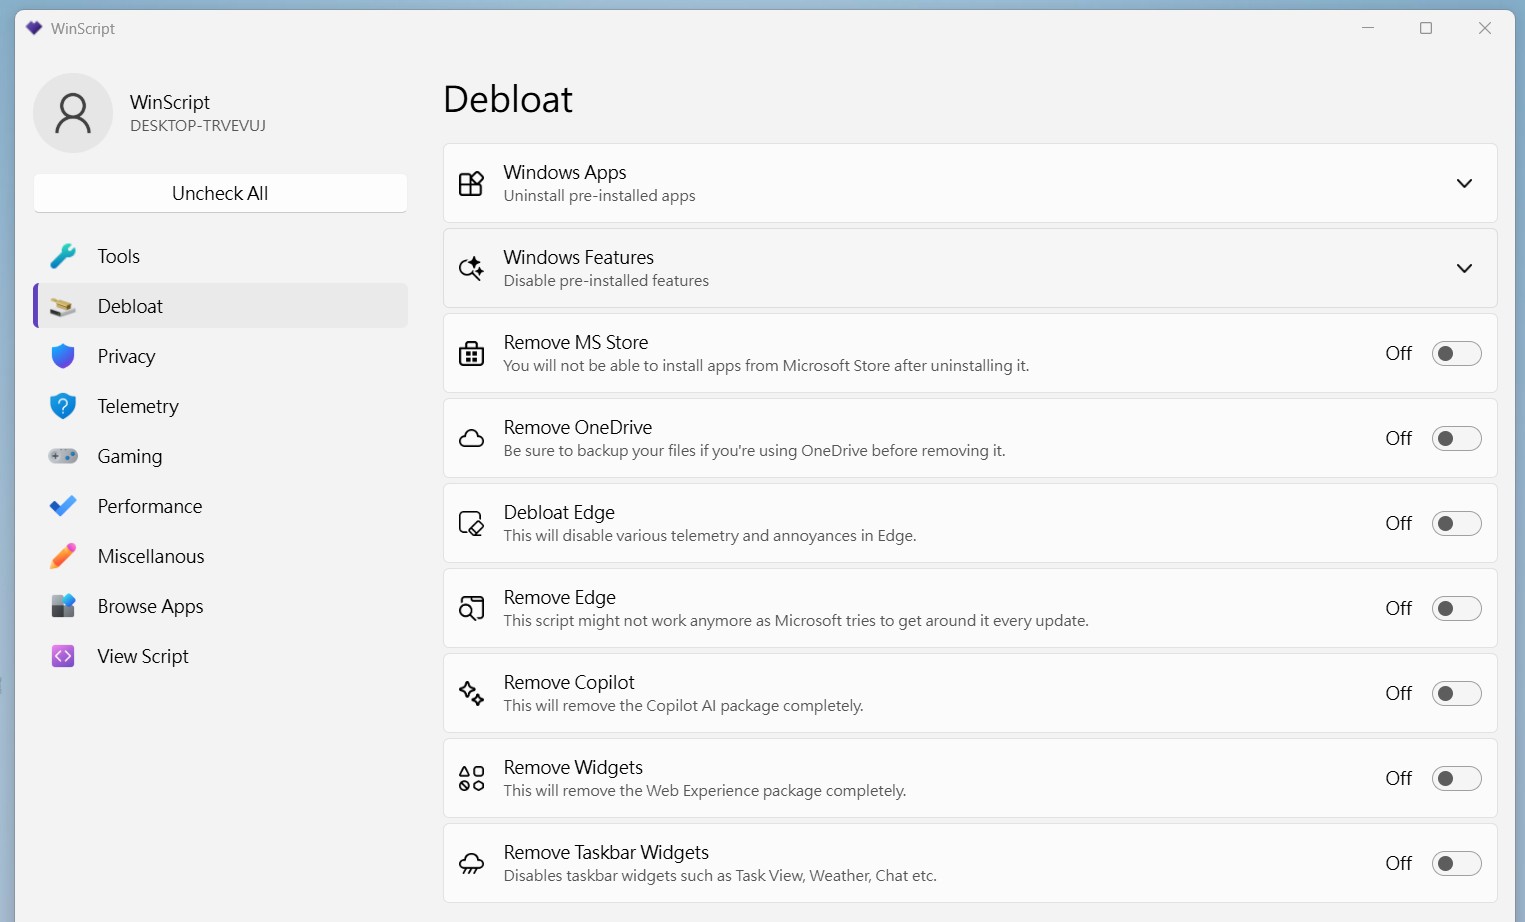1525x922 pixels.
Task: Expand the Windows Features chevron
Action: click(1464, 268)
